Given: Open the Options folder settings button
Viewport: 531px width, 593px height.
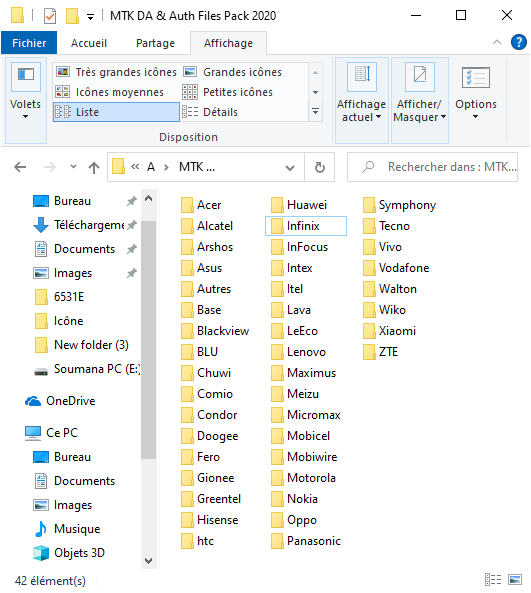Looking at the screenshot, I should [x=476, y=93].
